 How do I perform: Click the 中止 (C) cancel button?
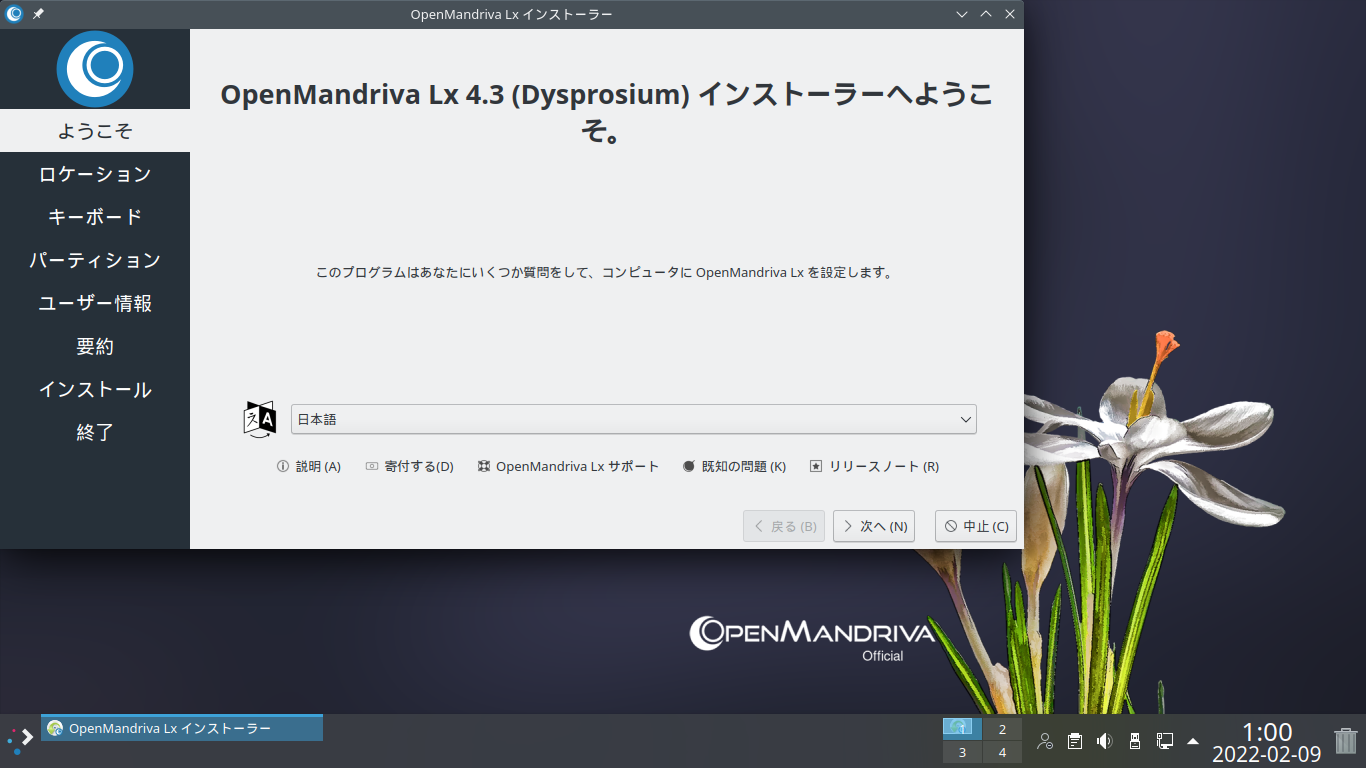(x=976, y=526)
